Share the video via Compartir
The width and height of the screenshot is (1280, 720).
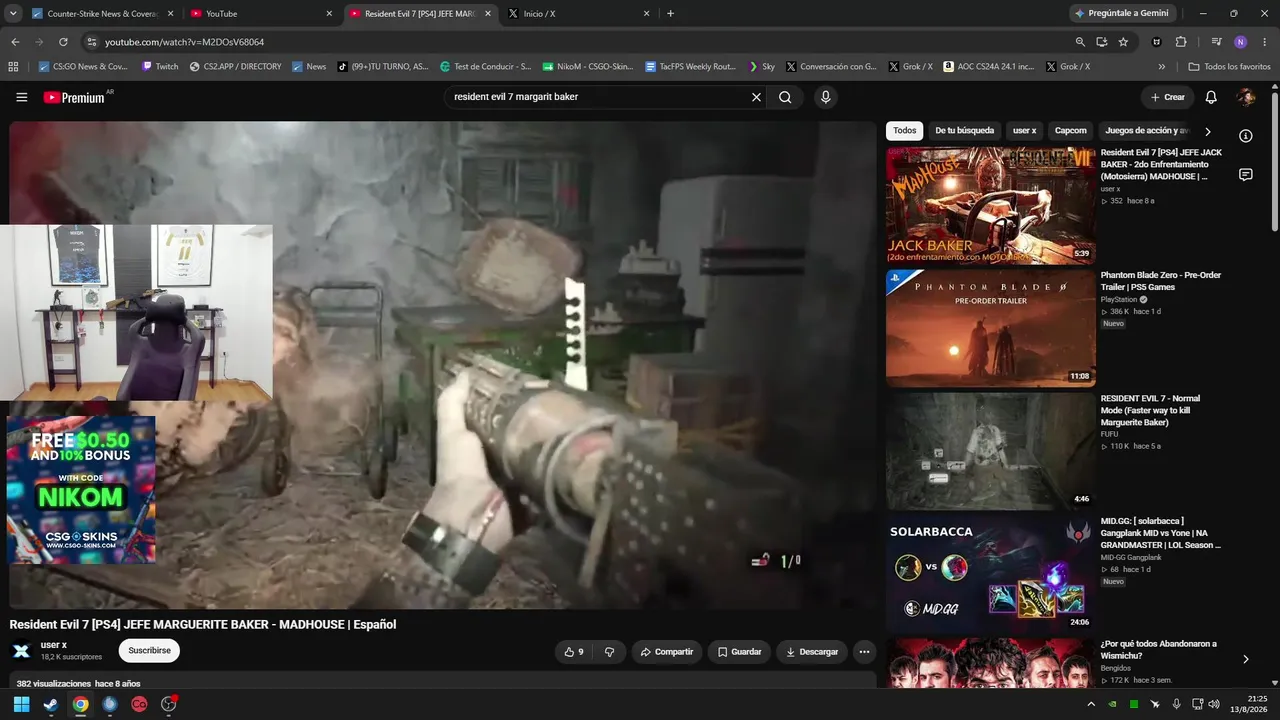pyautogui.click(x=667, y=652)
